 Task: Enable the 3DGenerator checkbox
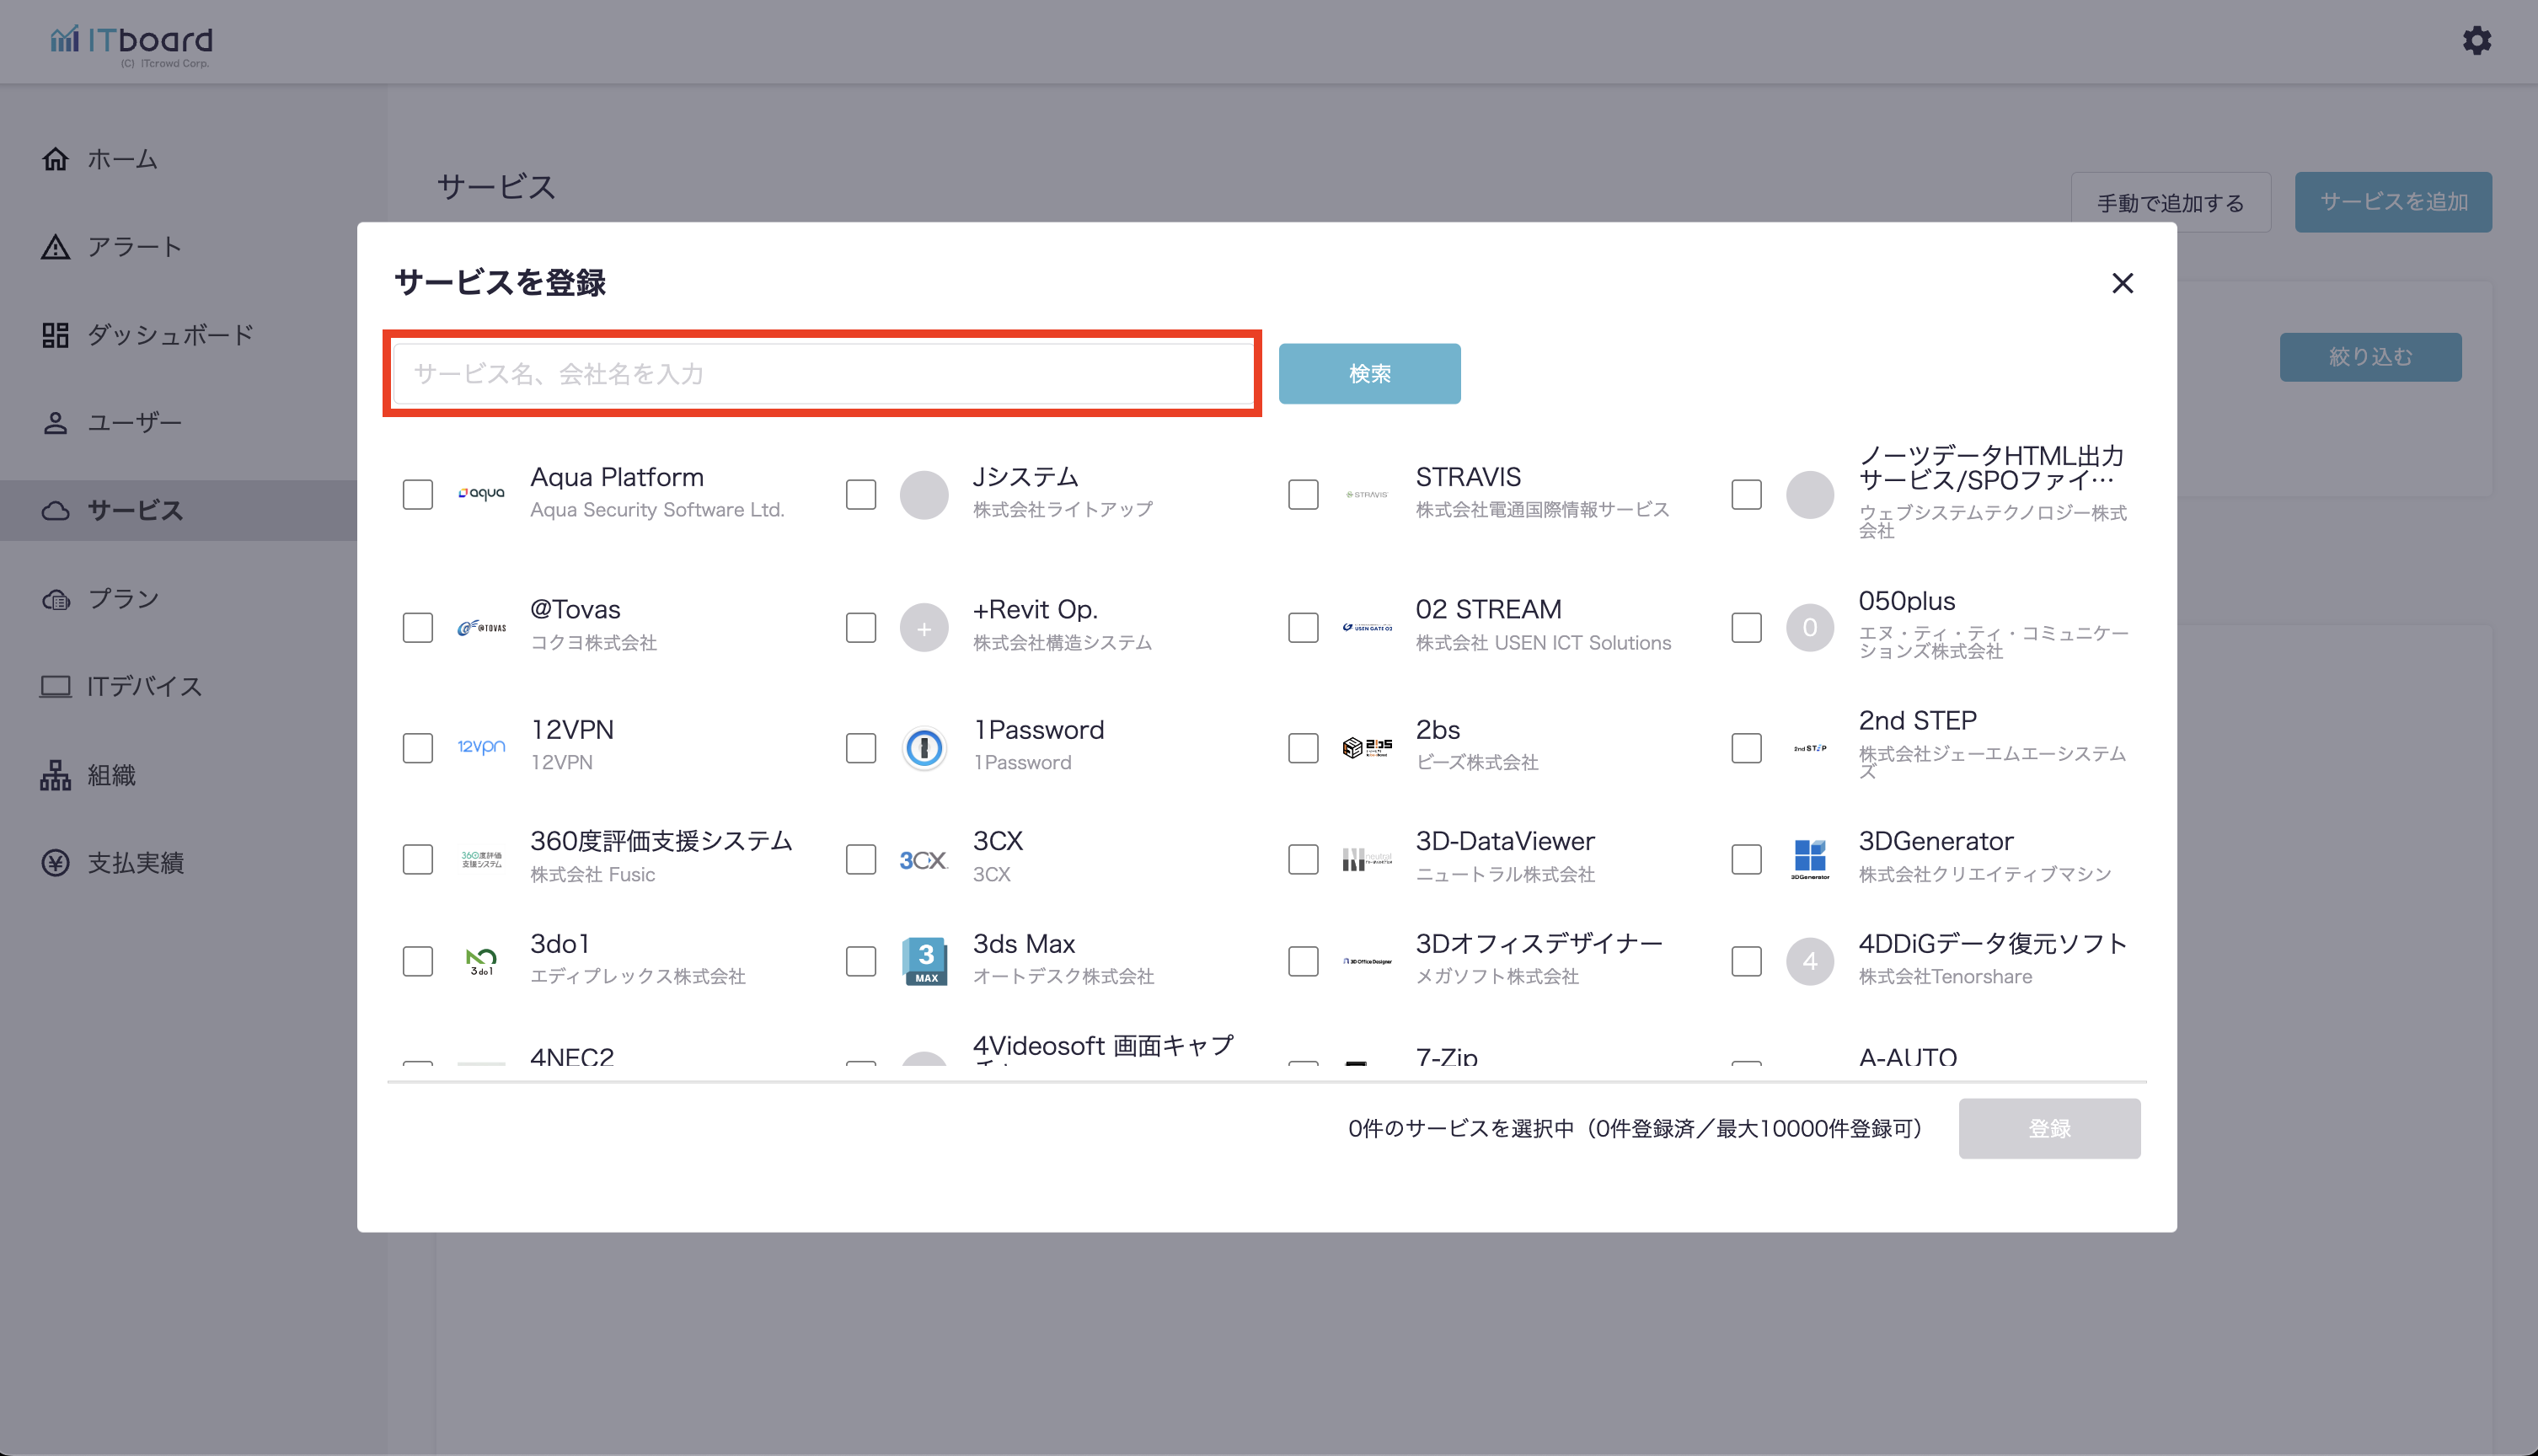click(1746, 859)
